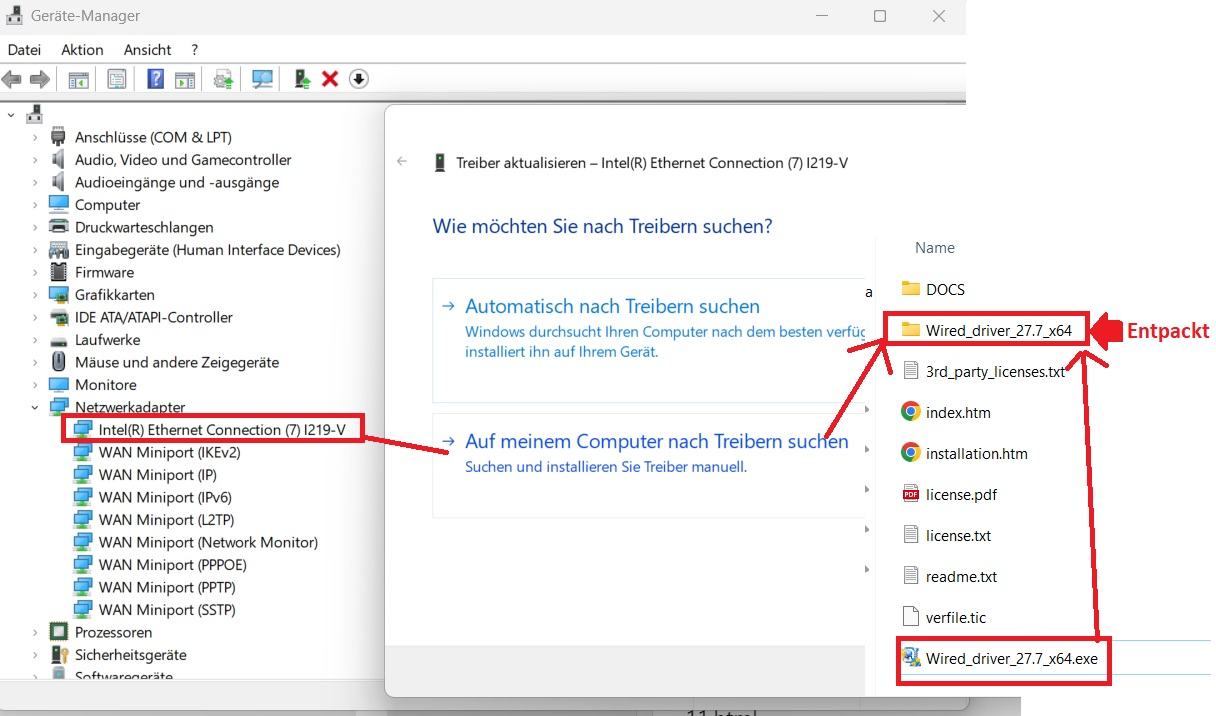Click back arrow in driver update dialog
The height and width of the screenshot is (716, 1216).
[402, 161]
